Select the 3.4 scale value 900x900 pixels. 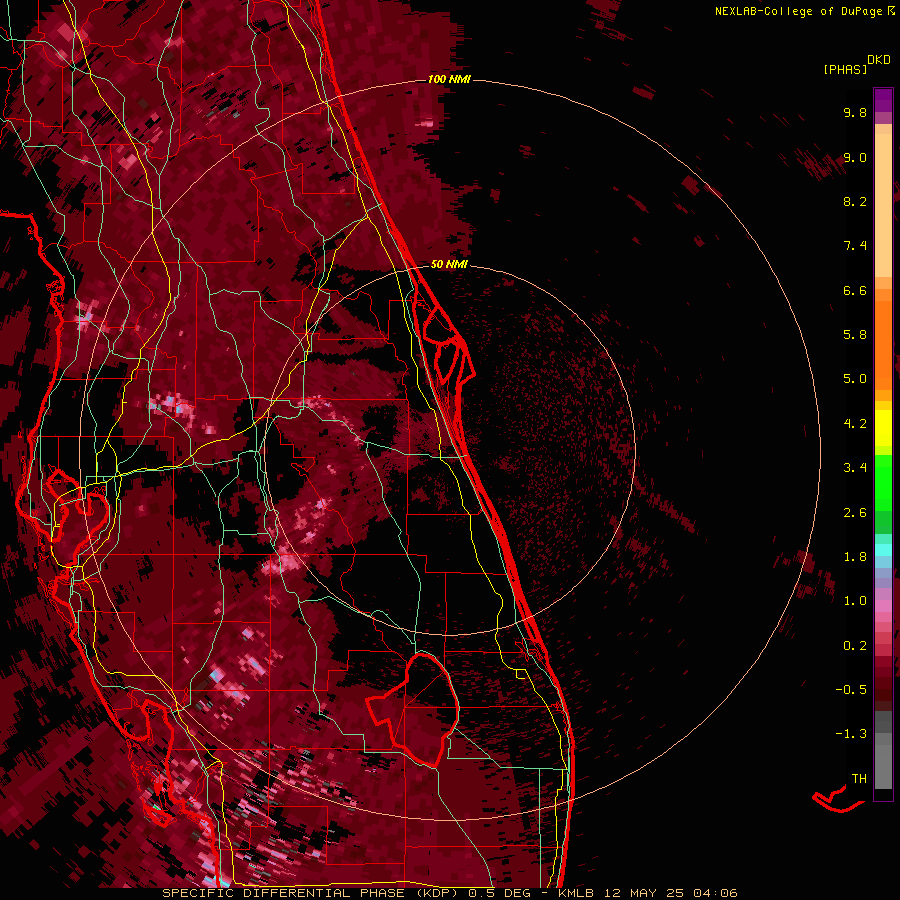[855, 468]
